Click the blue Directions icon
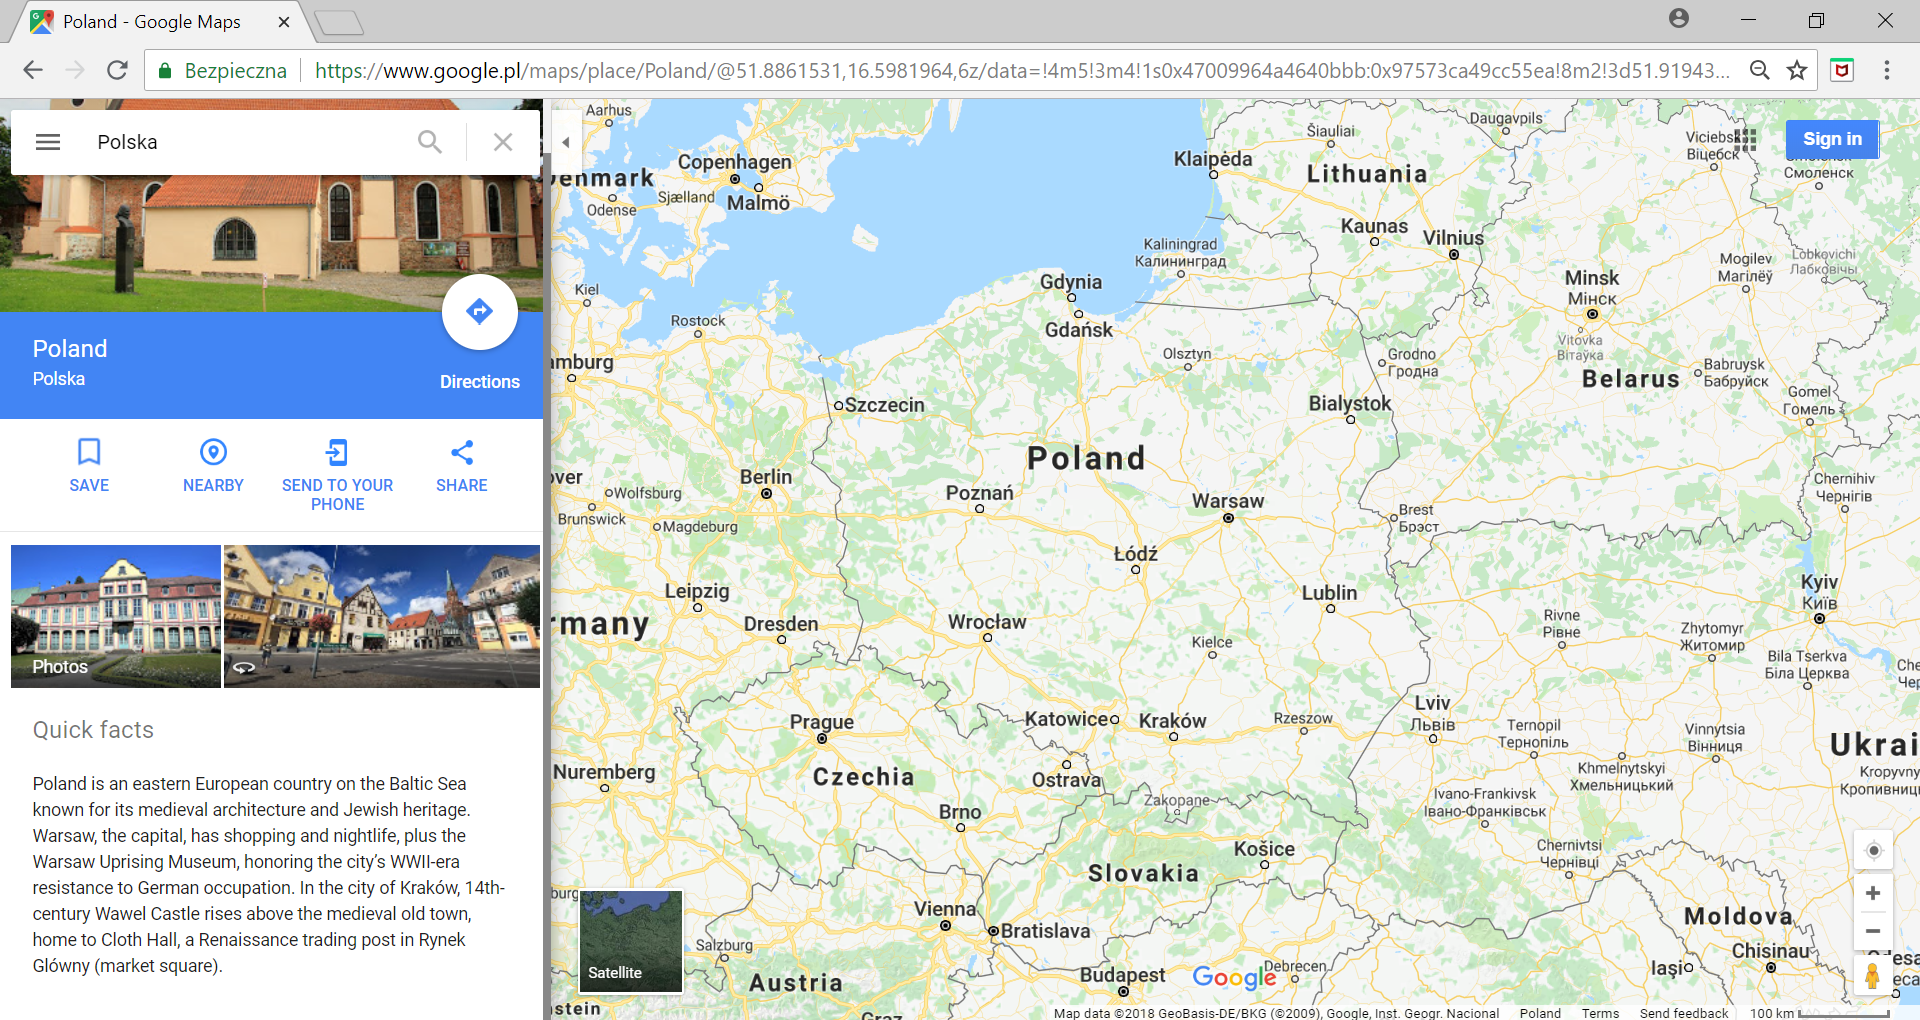Viewport: 1920px width, 1020px height. click(x=480, y=311)
